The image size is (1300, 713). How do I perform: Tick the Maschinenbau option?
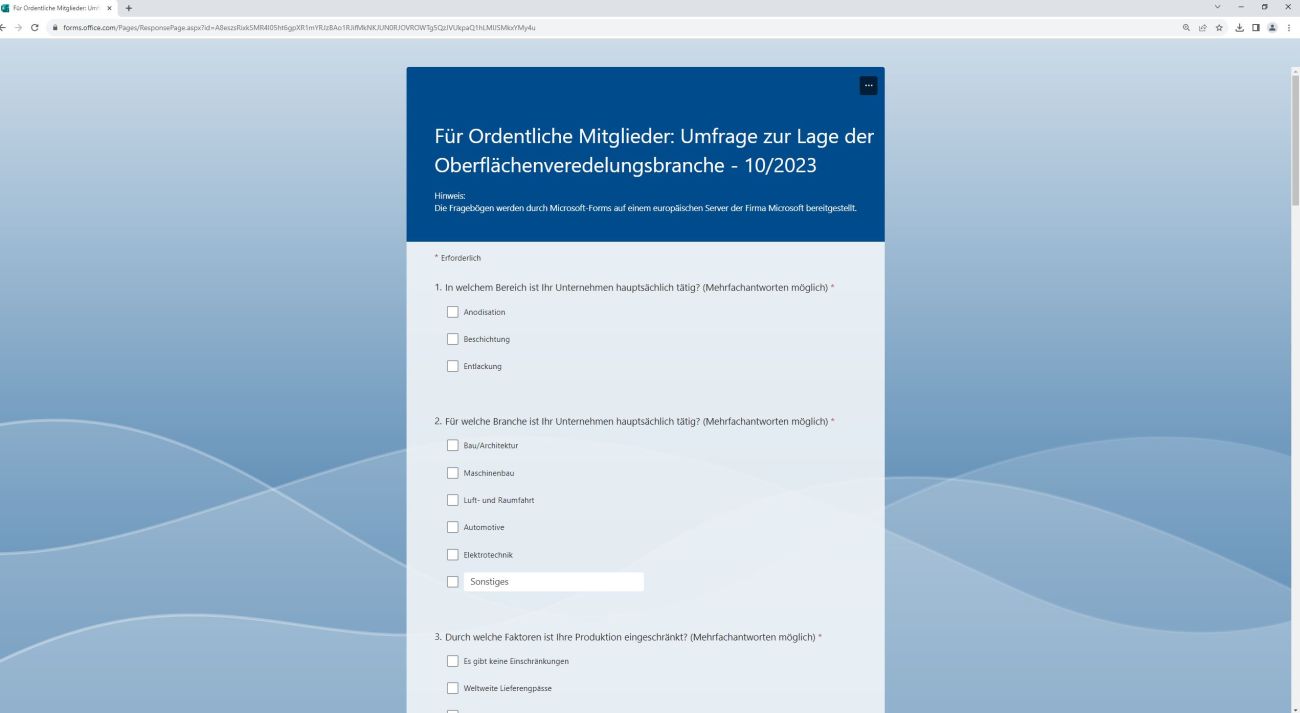452,472
